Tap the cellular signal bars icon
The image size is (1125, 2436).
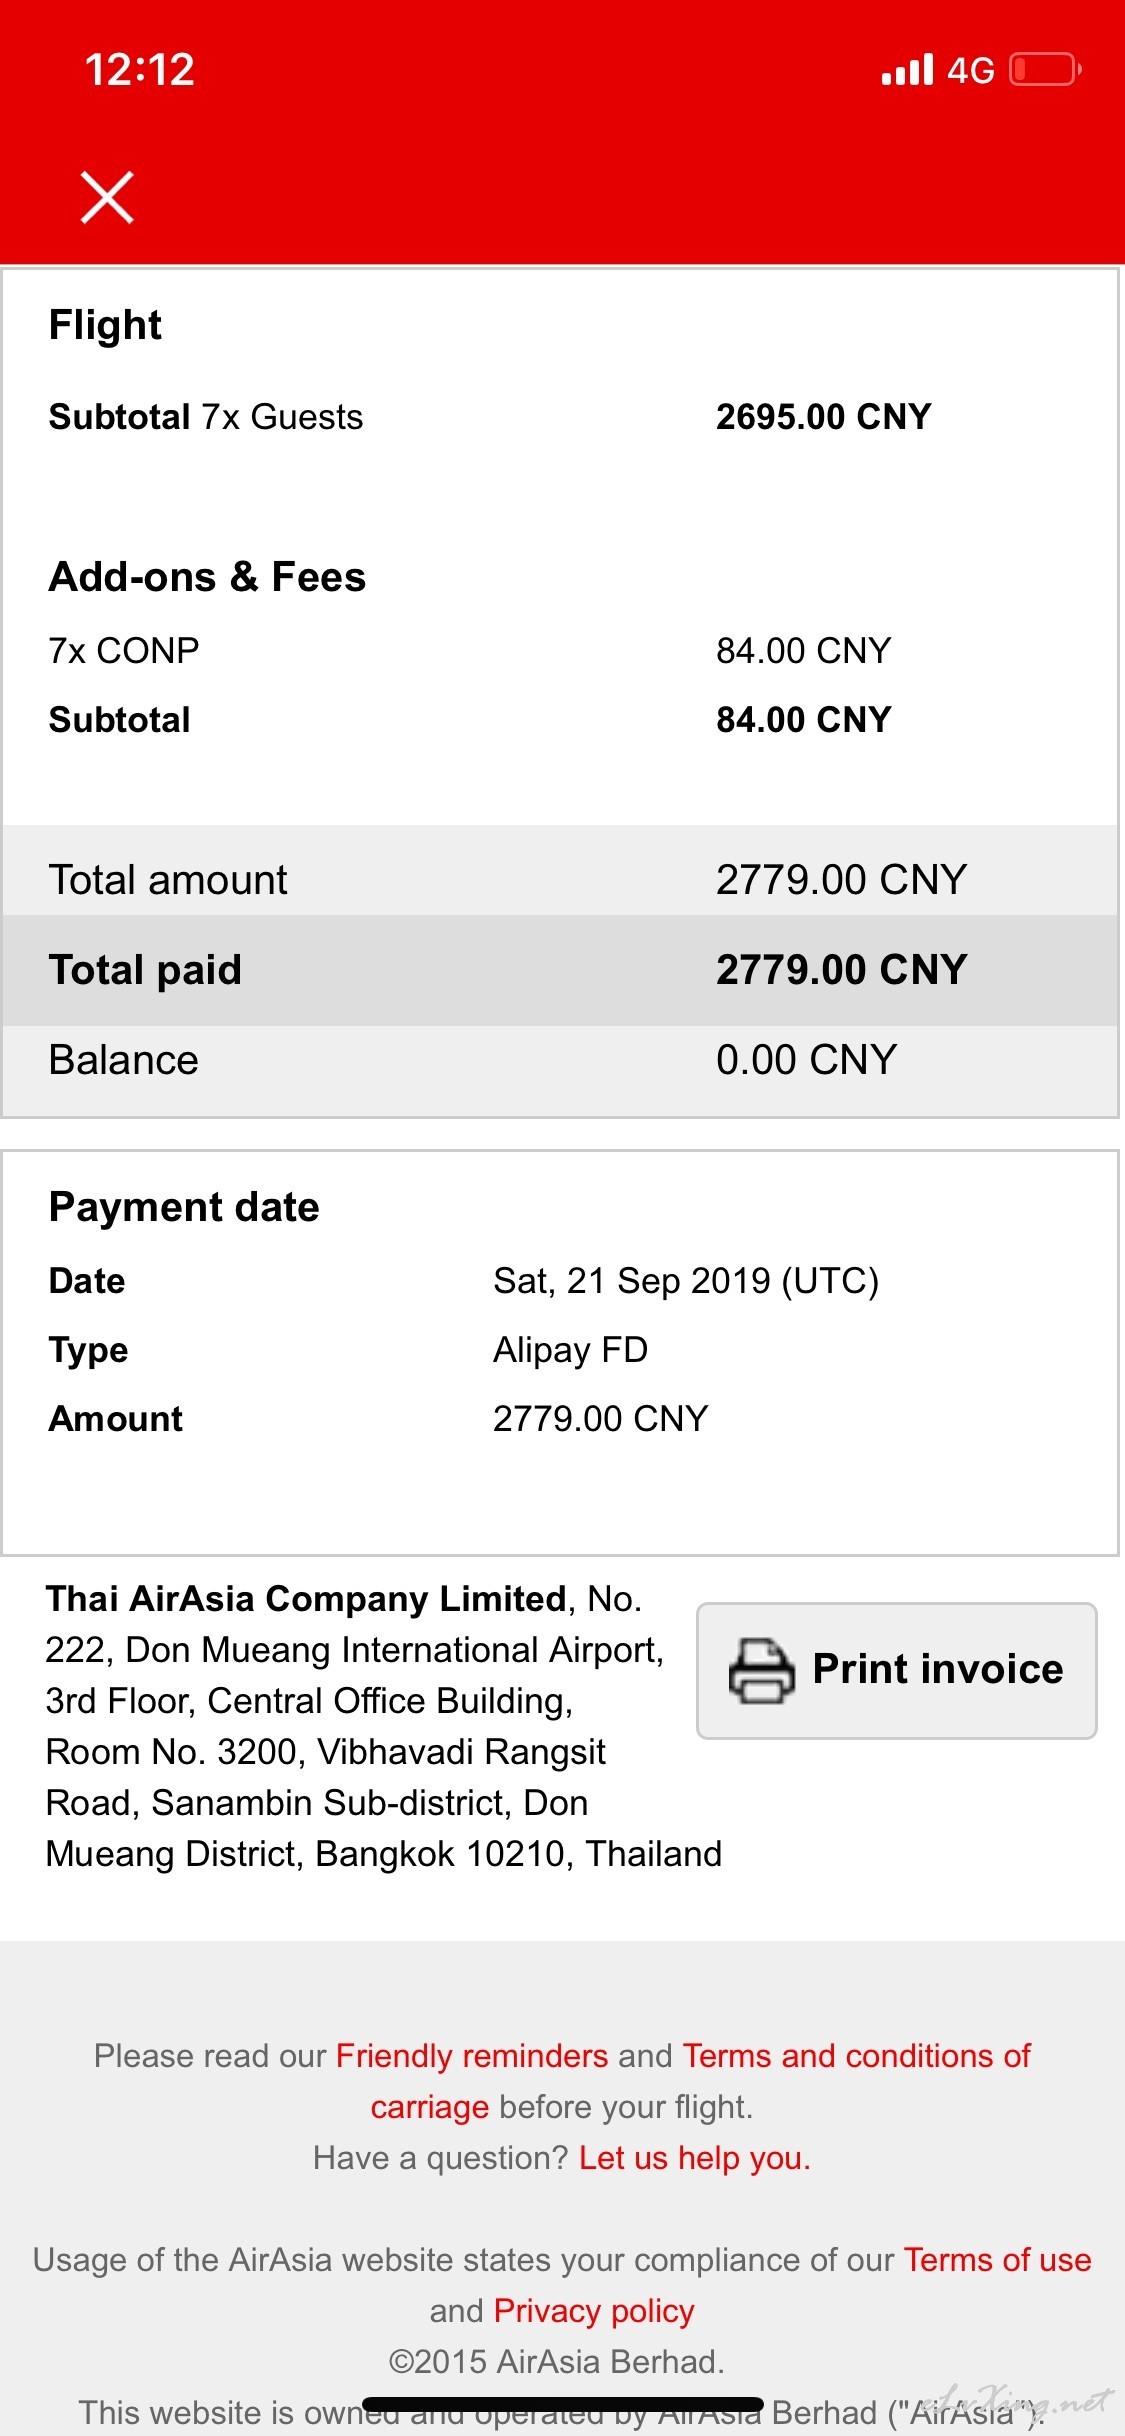pyautogui.click(x=907, y=70)
